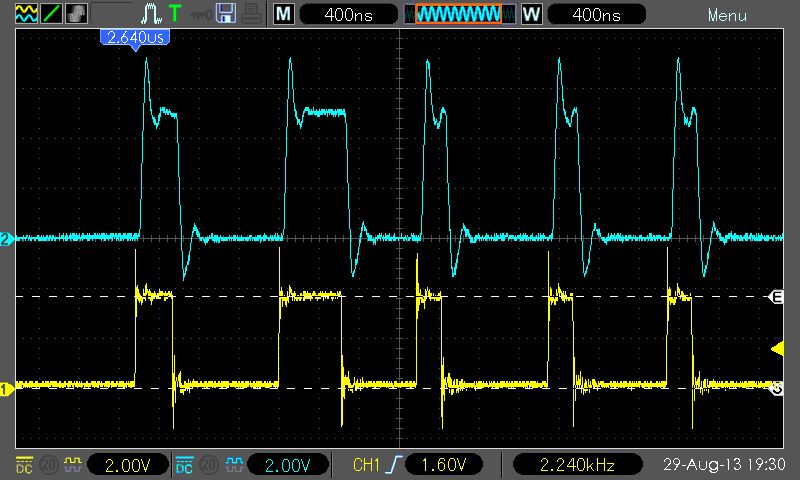Open CH1 2.00V vertical scale field

coord(127,465)
